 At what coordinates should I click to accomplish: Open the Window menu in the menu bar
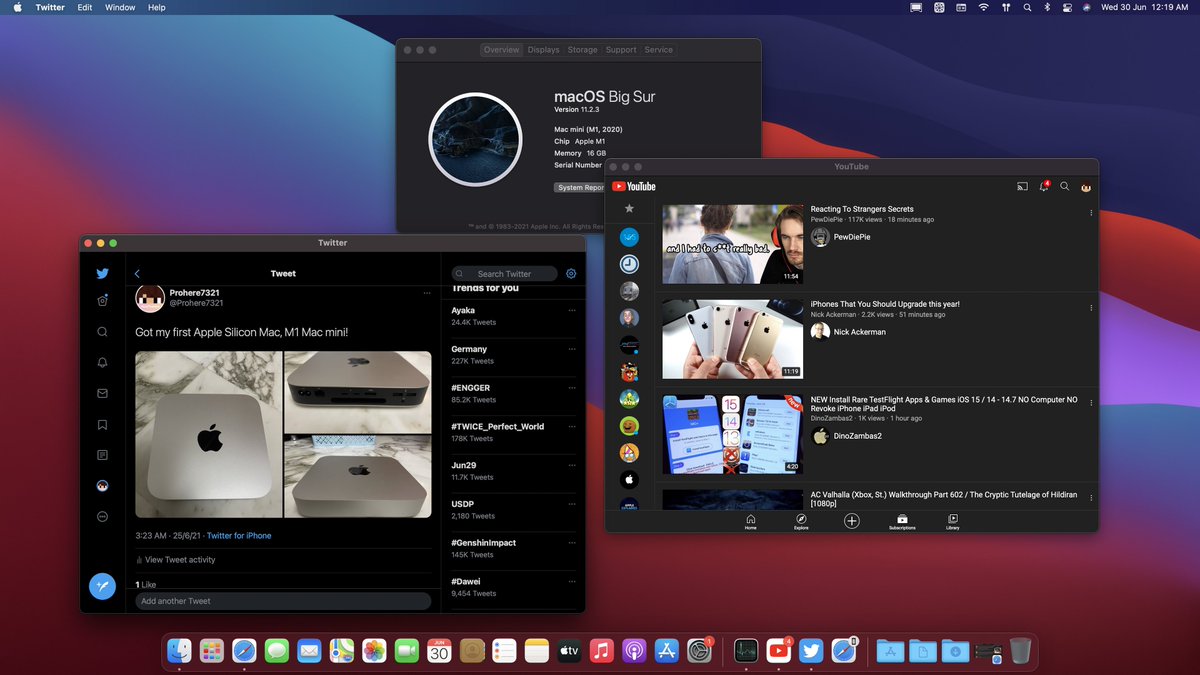[x=120, y=7]
